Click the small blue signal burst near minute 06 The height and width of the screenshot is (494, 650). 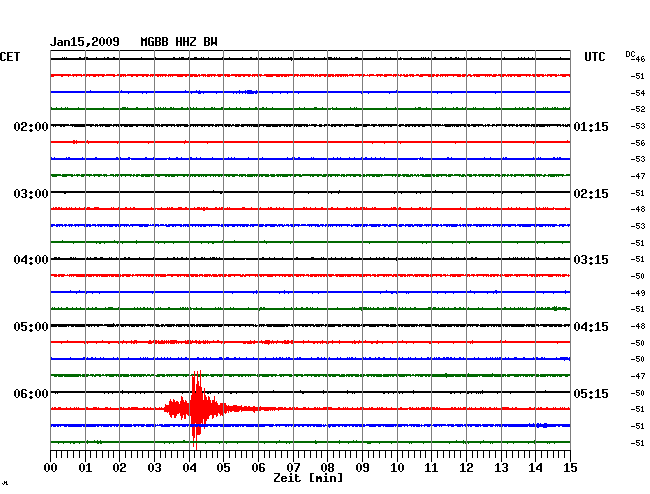pyautogui.click(x=250, y=92)
